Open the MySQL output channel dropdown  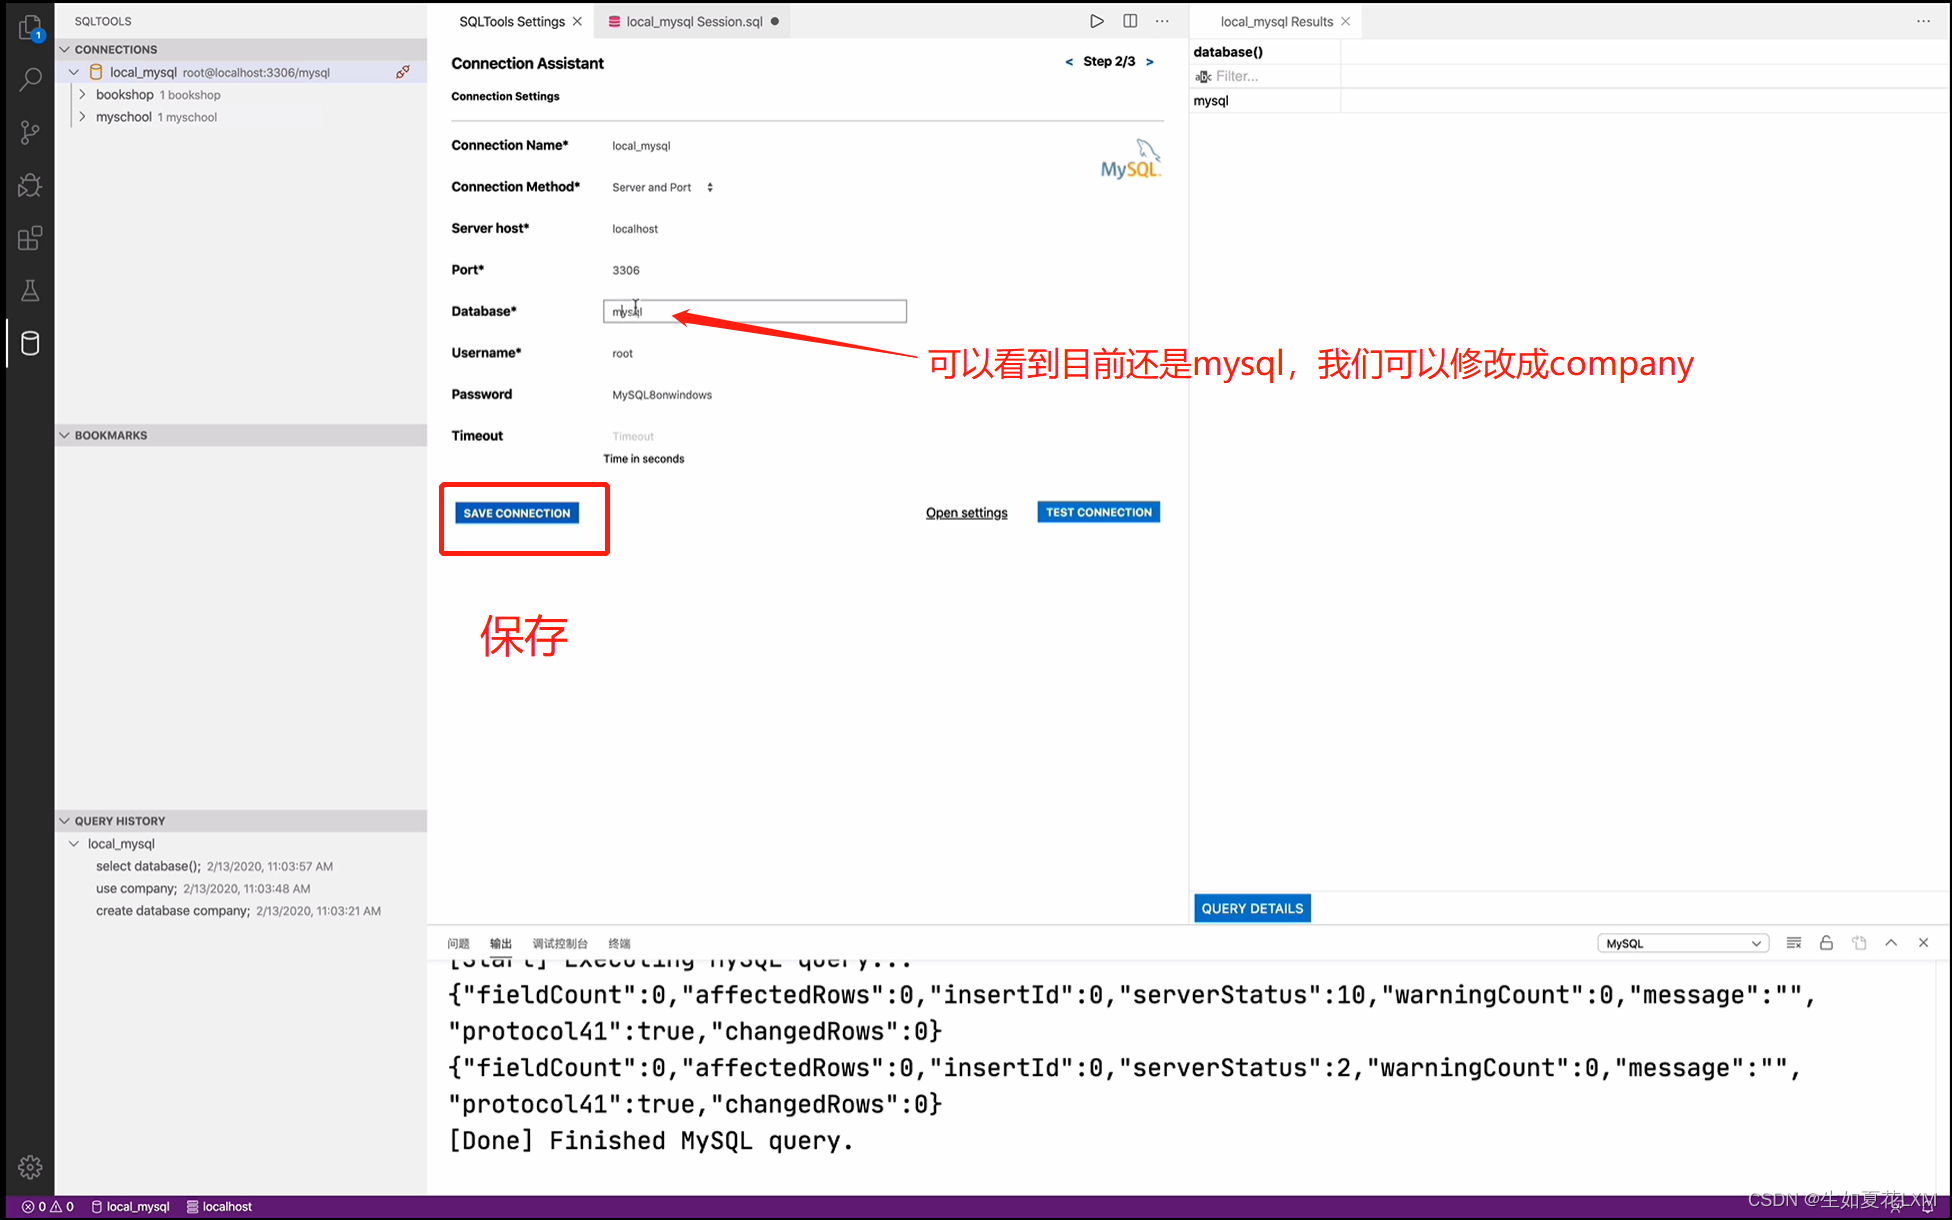[x=1683, y=943]
